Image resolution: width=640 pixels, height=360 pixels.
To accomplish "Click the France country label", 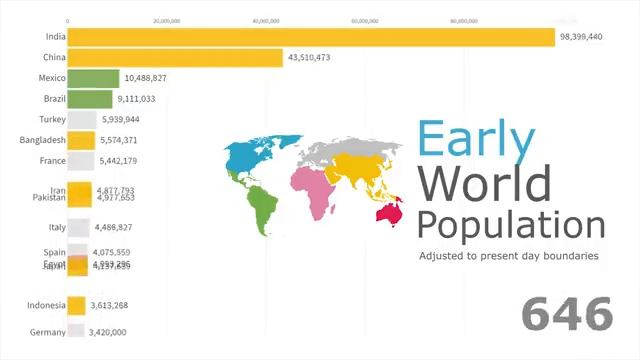I will [53, 161].
